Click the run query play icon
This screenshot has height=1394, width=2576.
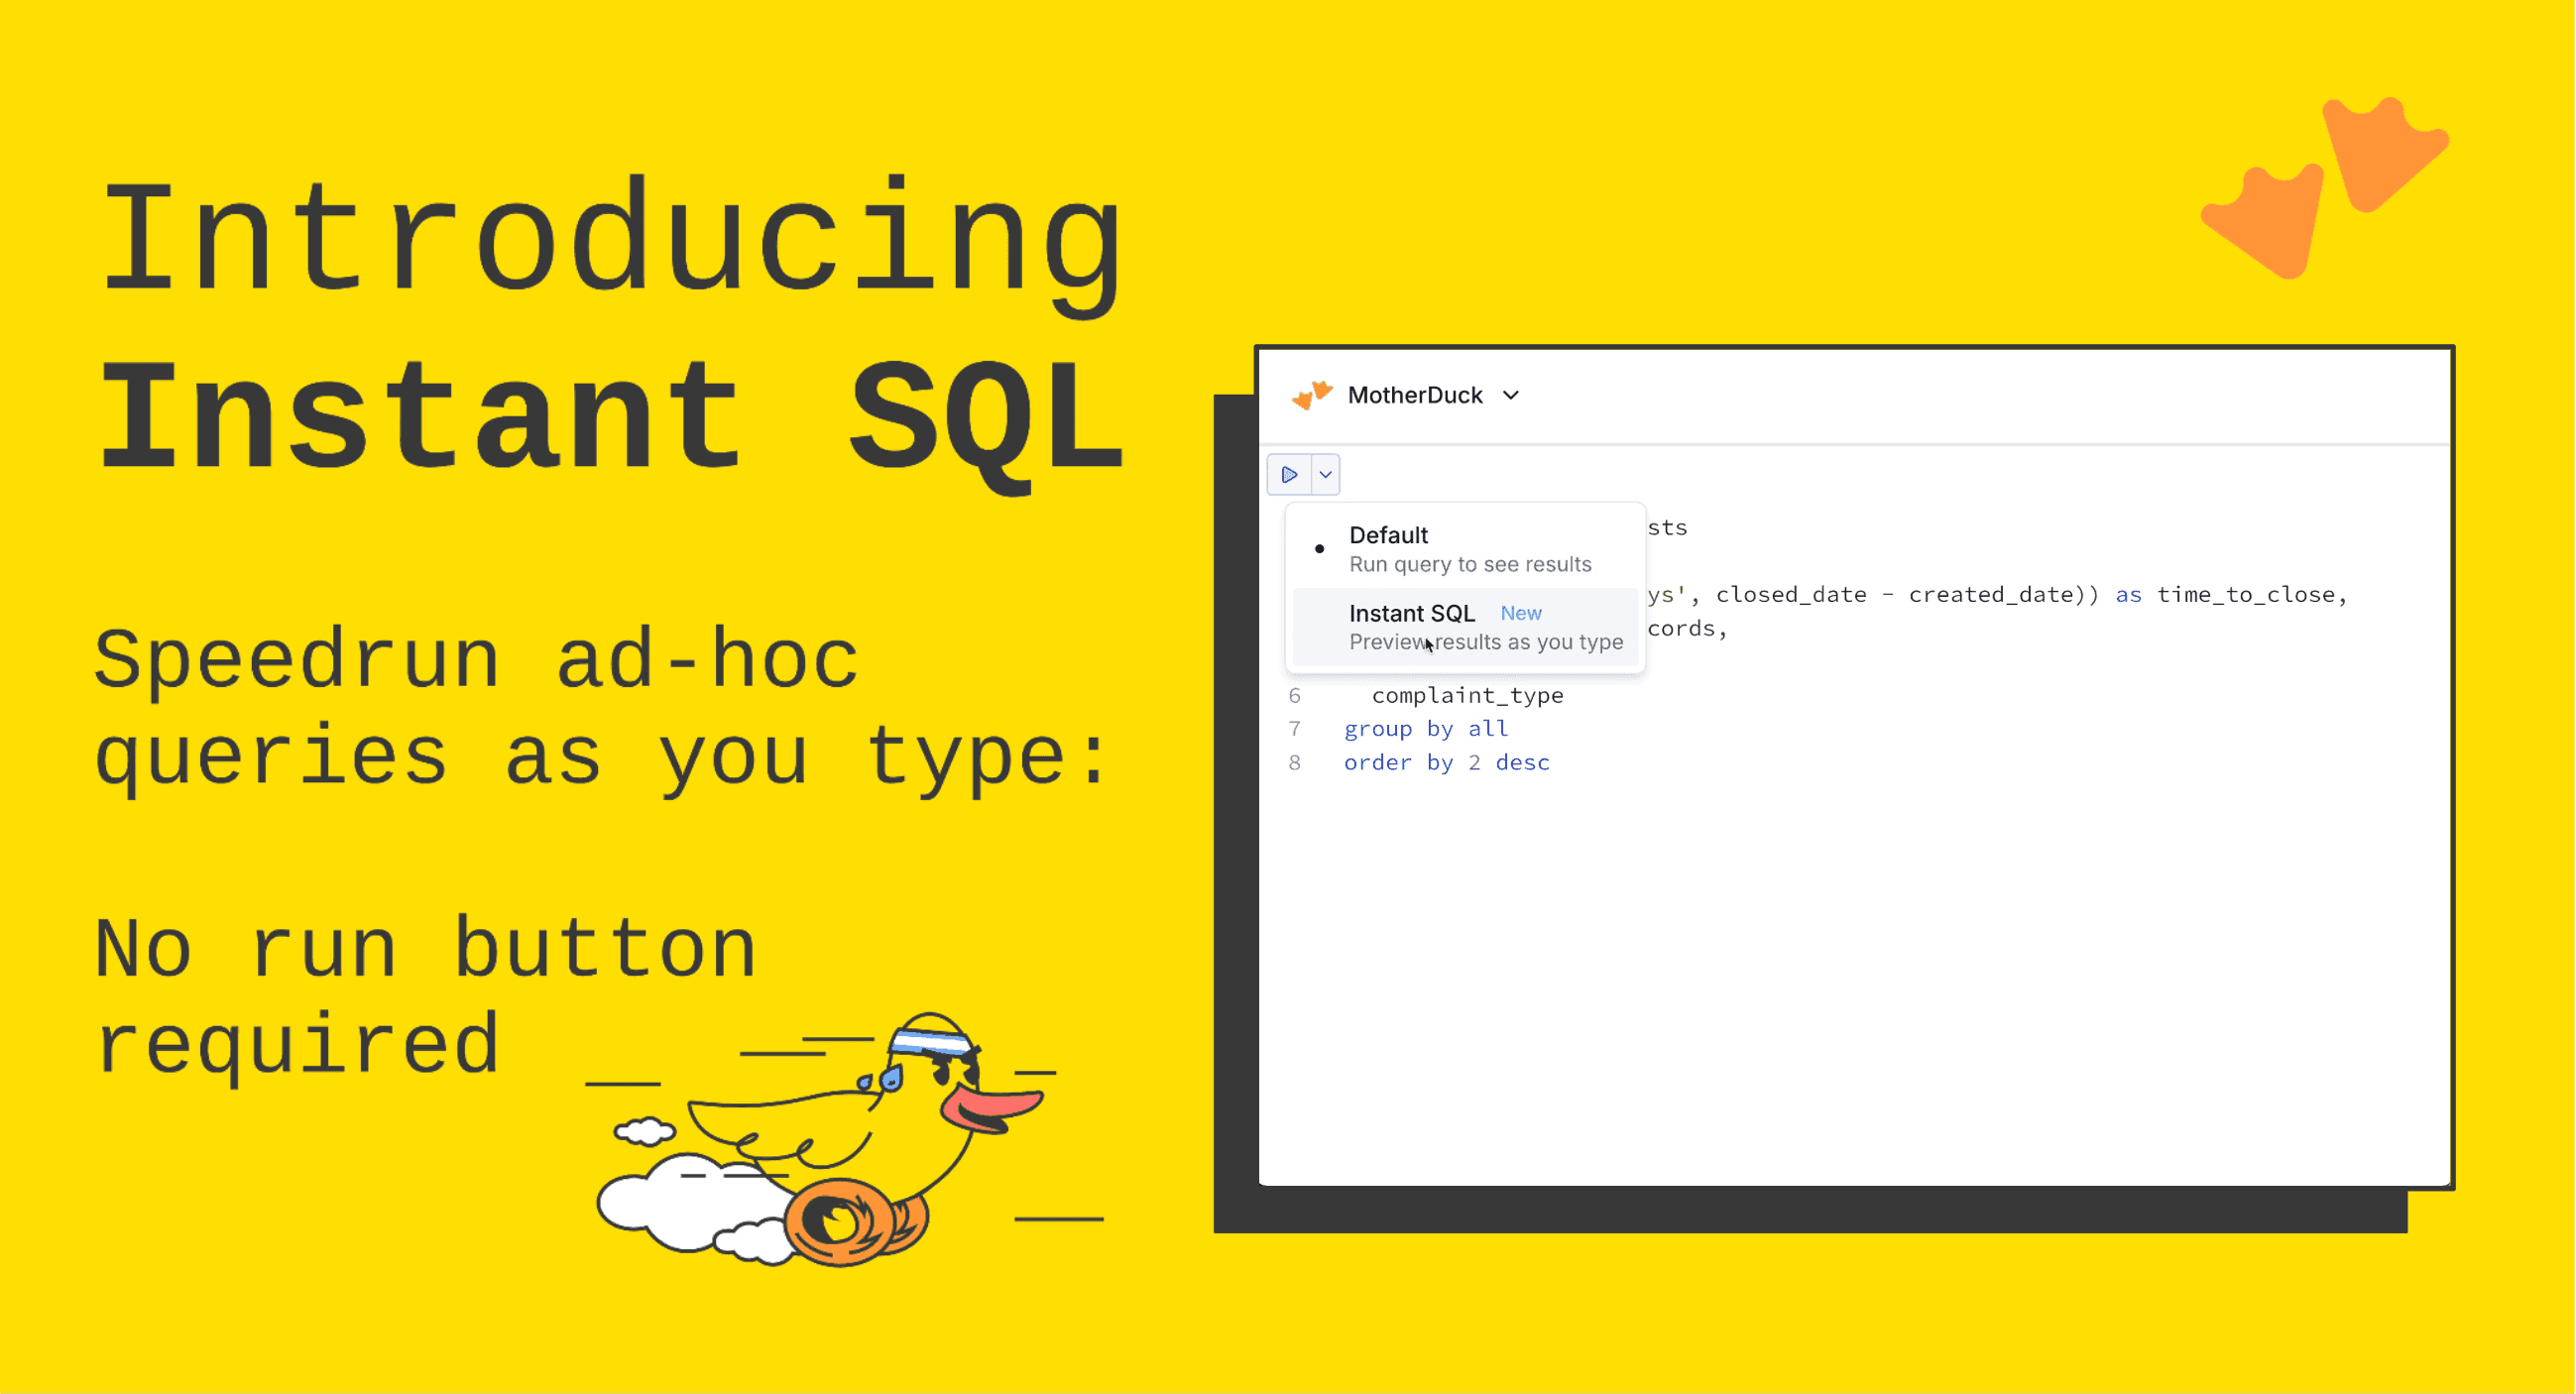pos(1290,474)
